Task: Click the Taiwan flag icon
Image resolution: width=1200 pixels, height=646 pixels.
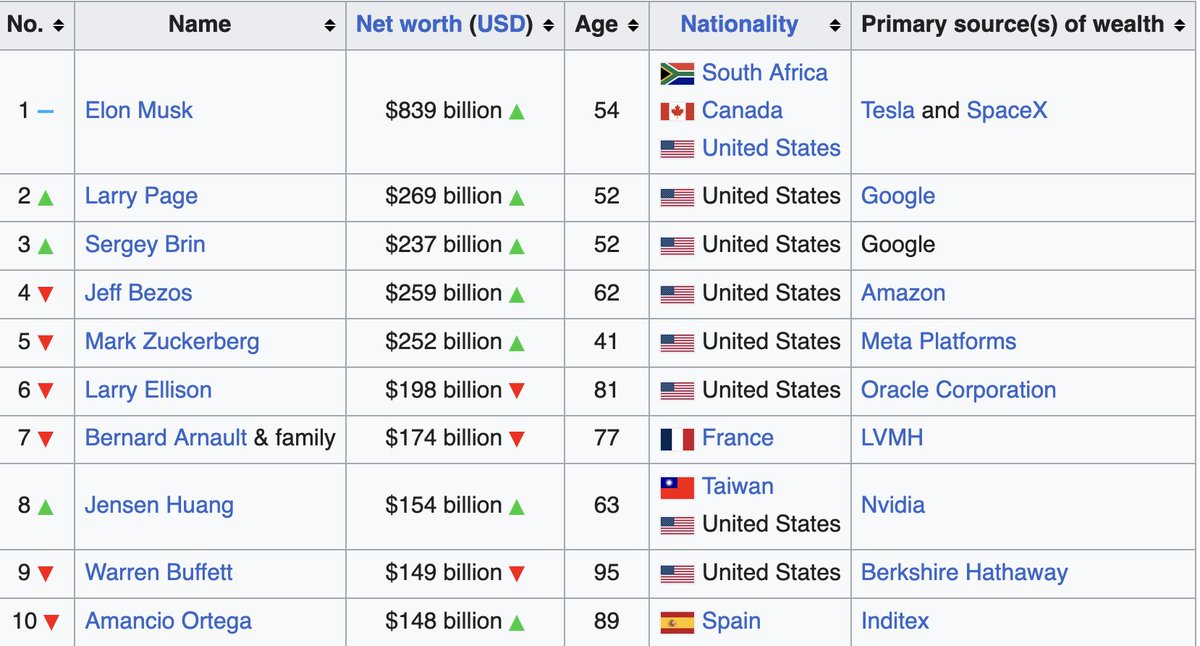Action: pos(677,487)
